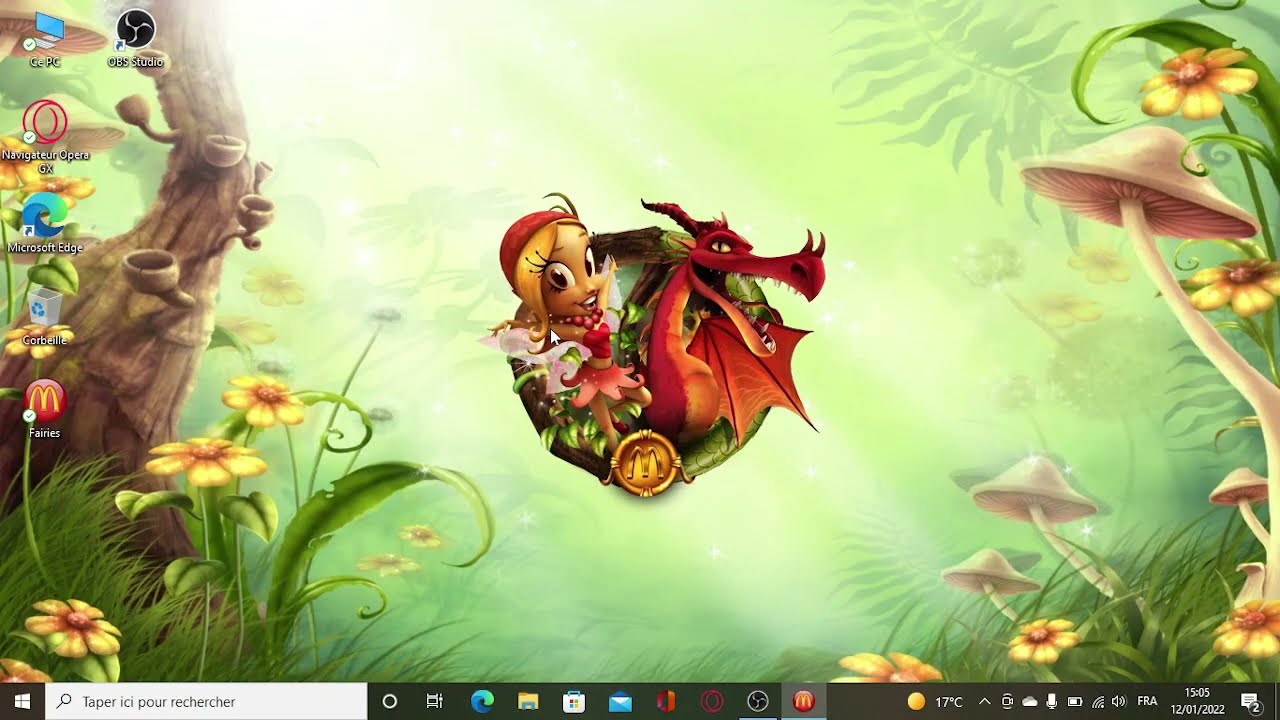Switch the FRA input language indicator

pyautogui.click(x=1147, y=702)
